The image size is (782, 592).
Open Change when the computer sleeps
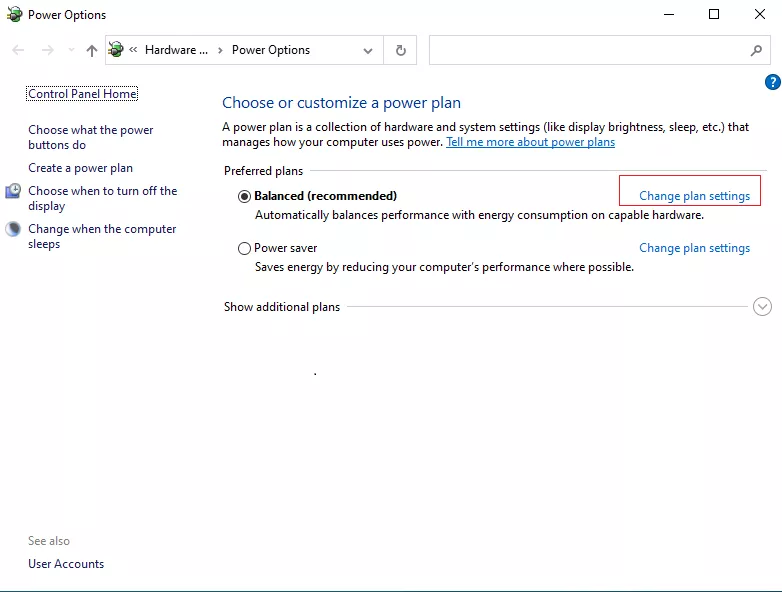click(x=102, y=236)
